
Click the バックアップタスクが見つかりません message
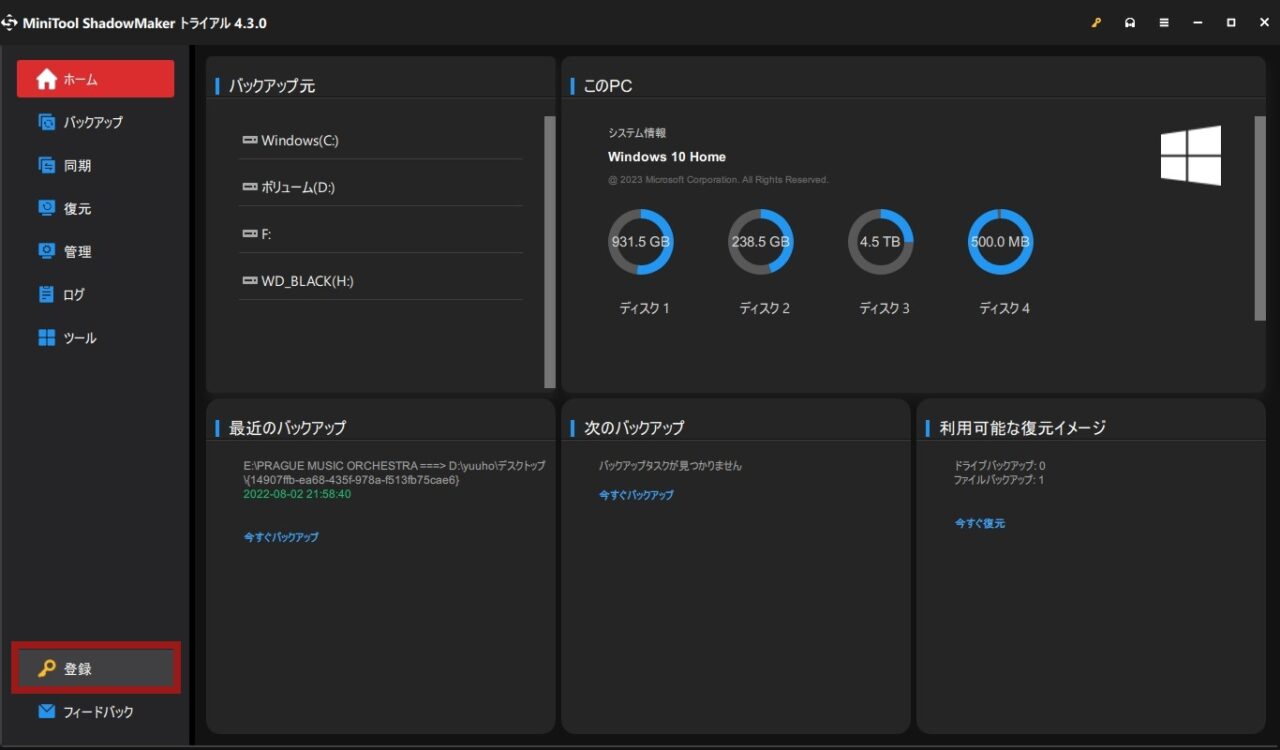(670, 466)
